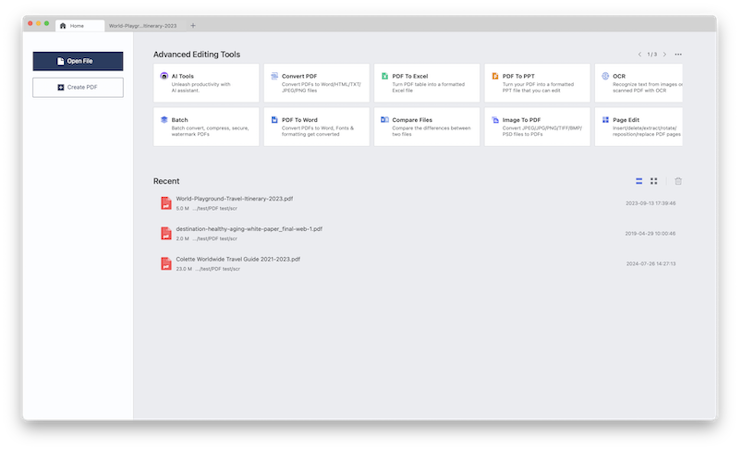Image resolution: width=739 pixels, height=450 pixels.
Task: Click Convert PDF card description
Action: pos(321,88)
